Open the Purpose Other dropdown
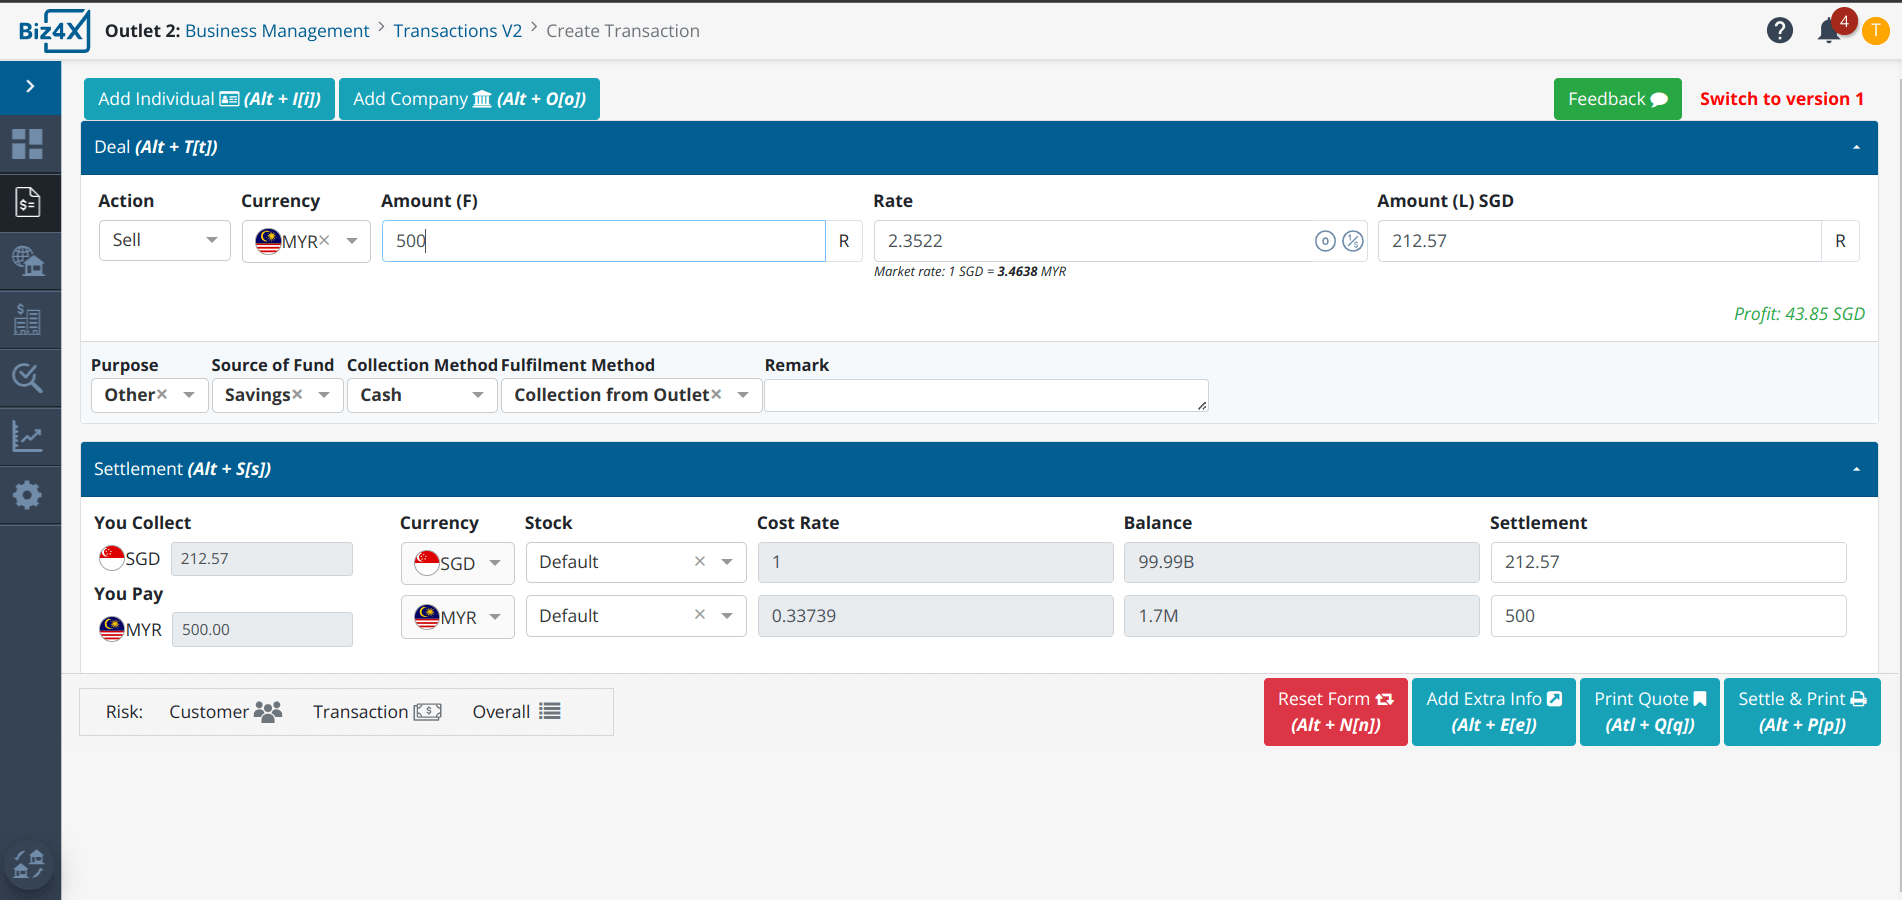 pos(149,395)
